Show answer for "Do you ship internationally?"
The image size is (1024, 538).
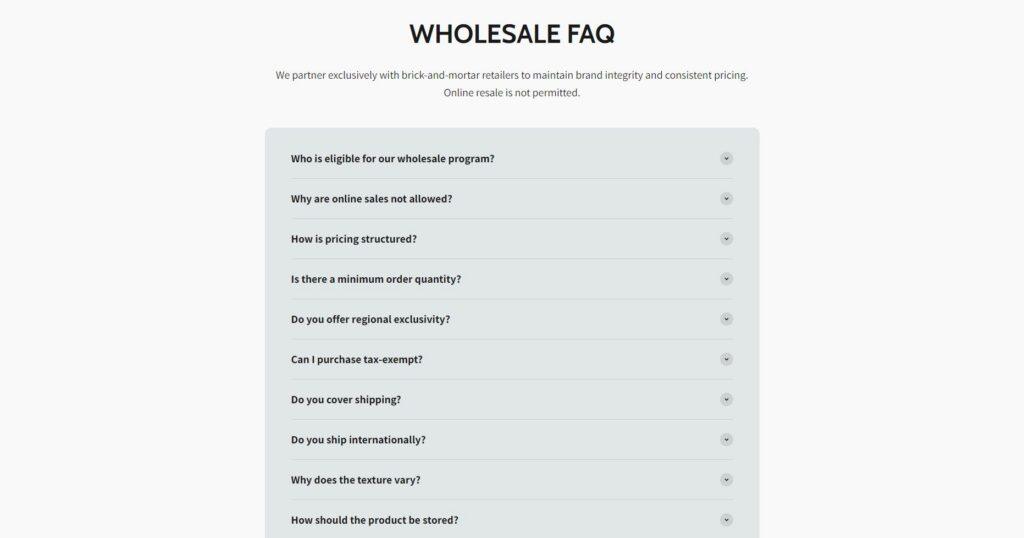(358, 439)
